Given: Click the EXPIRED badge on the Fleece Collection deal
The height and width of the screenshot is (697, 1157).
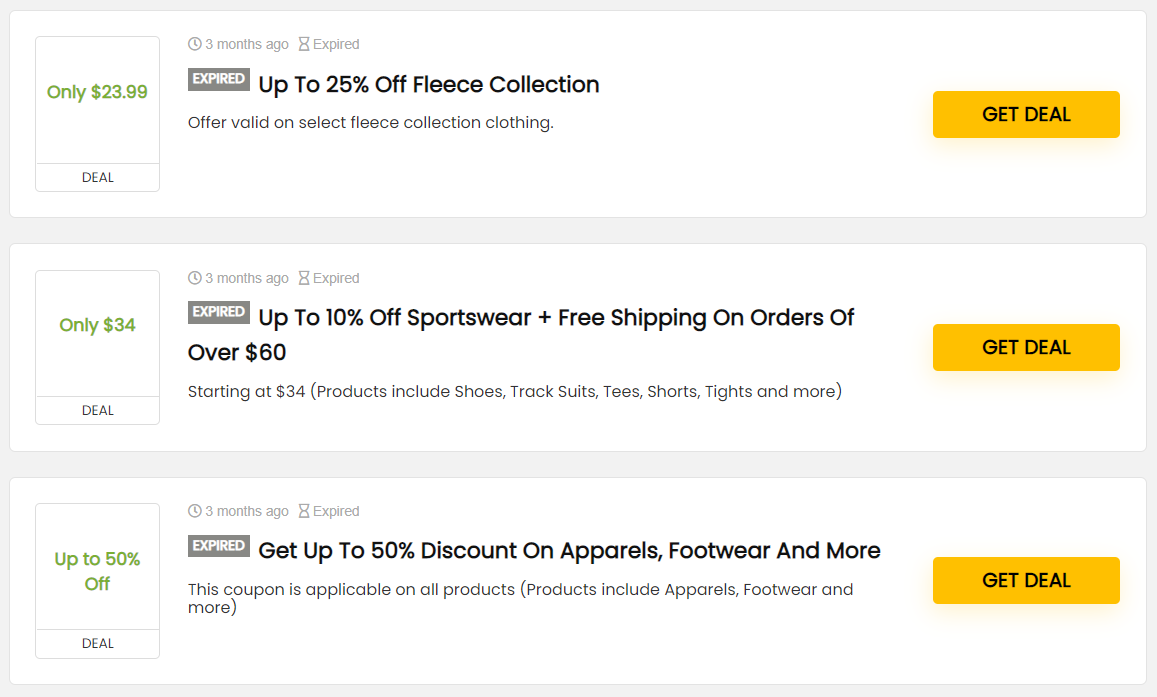Looking at the screenshot, I should pos(218,79).
